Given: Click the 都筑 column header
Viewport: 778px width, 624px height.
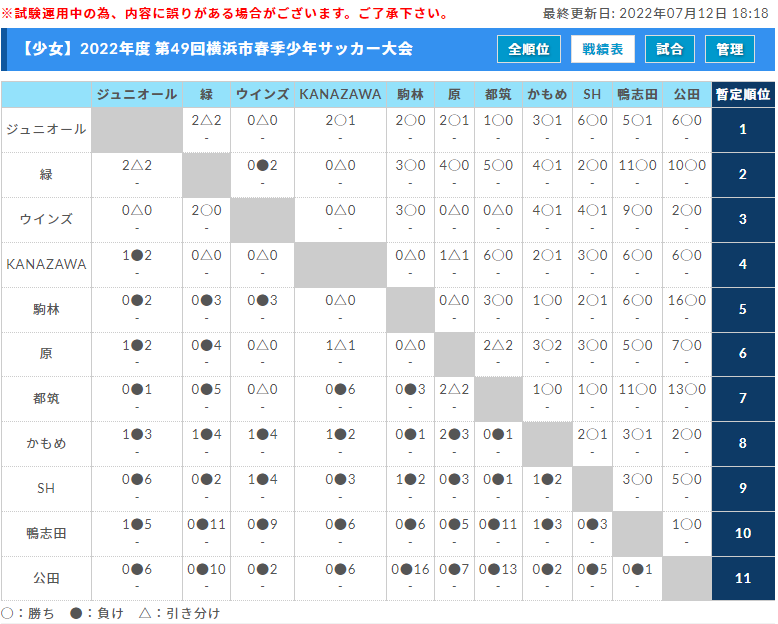Looking at the screenshot, I should coord(498,95).
